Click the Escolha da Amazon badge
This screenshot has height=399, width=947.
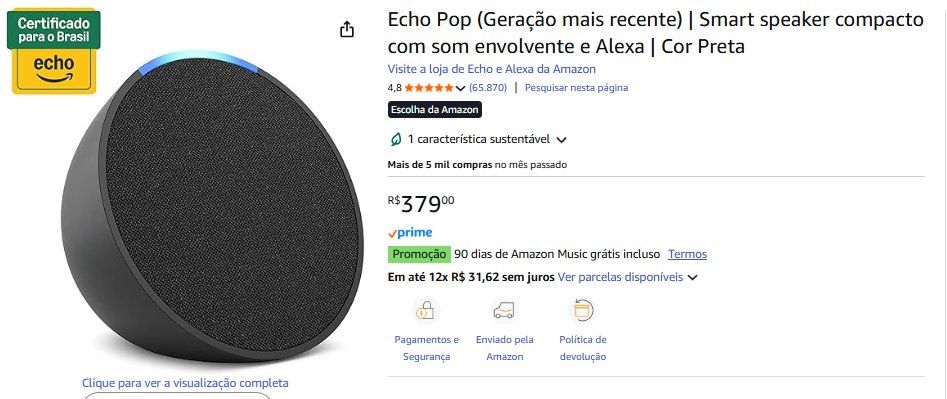[x=435, y=110]
